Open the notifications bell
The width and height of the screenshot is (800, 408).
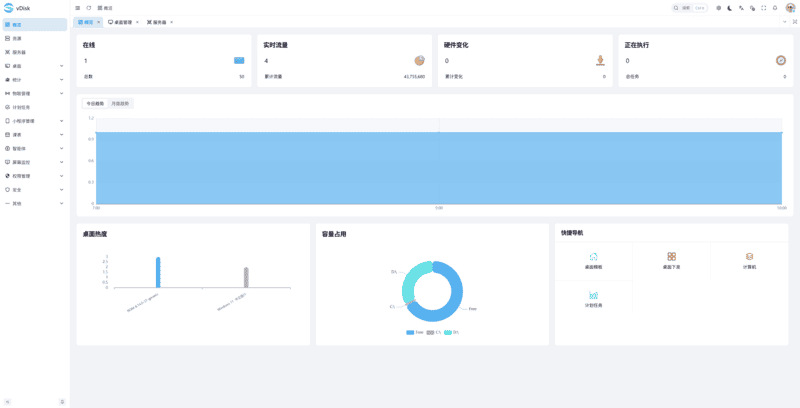coord(775,8)
